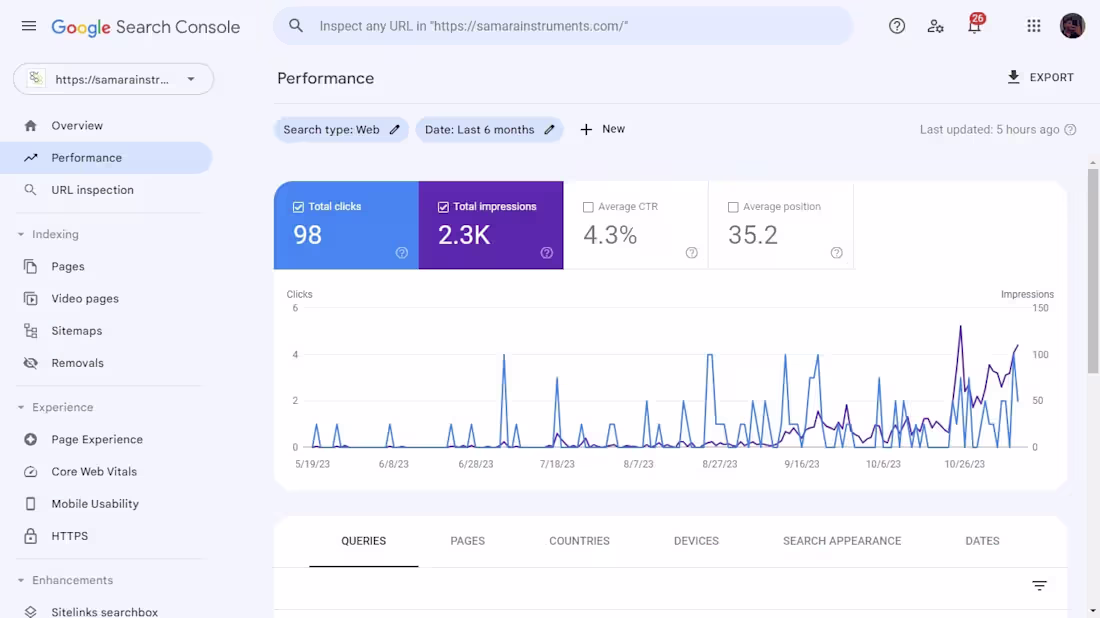
Task: Switch to the COUNTRIES tab
Action: (578, 541)
